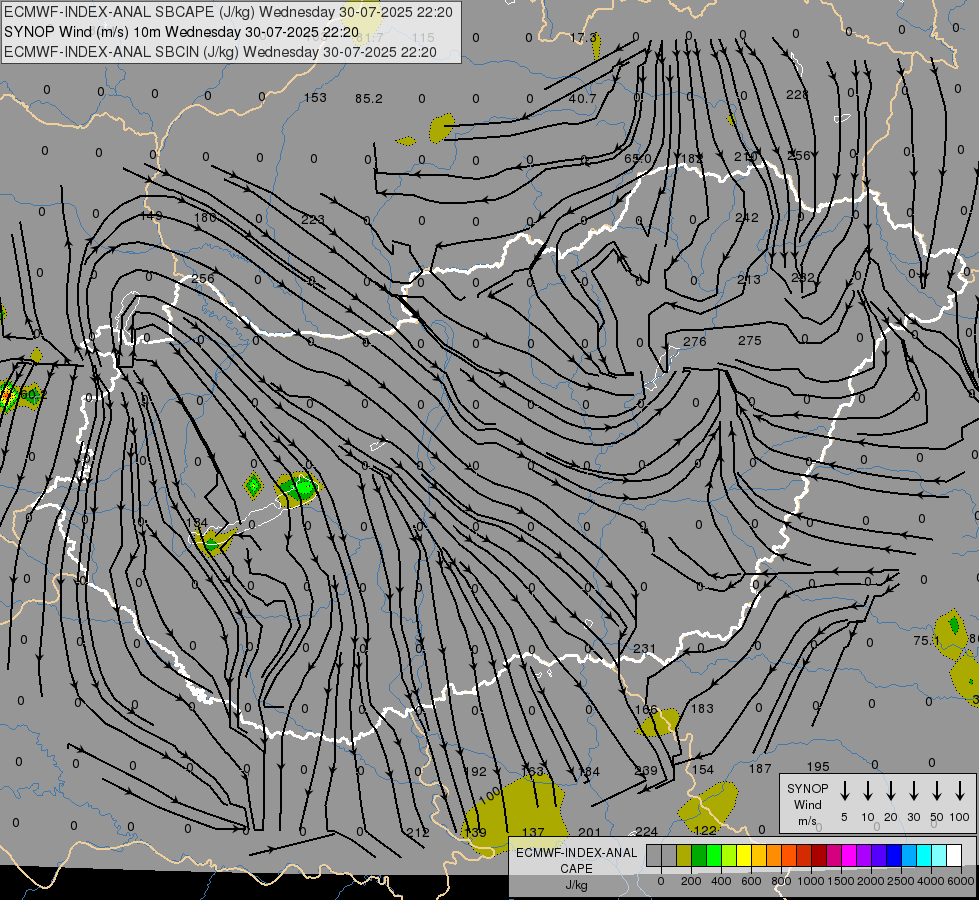Click the green diamond CAPE patch

[253, 485]
